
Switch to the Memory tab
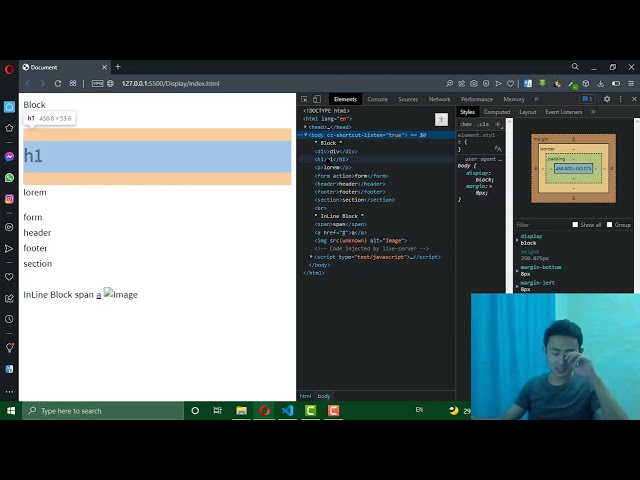514,99
